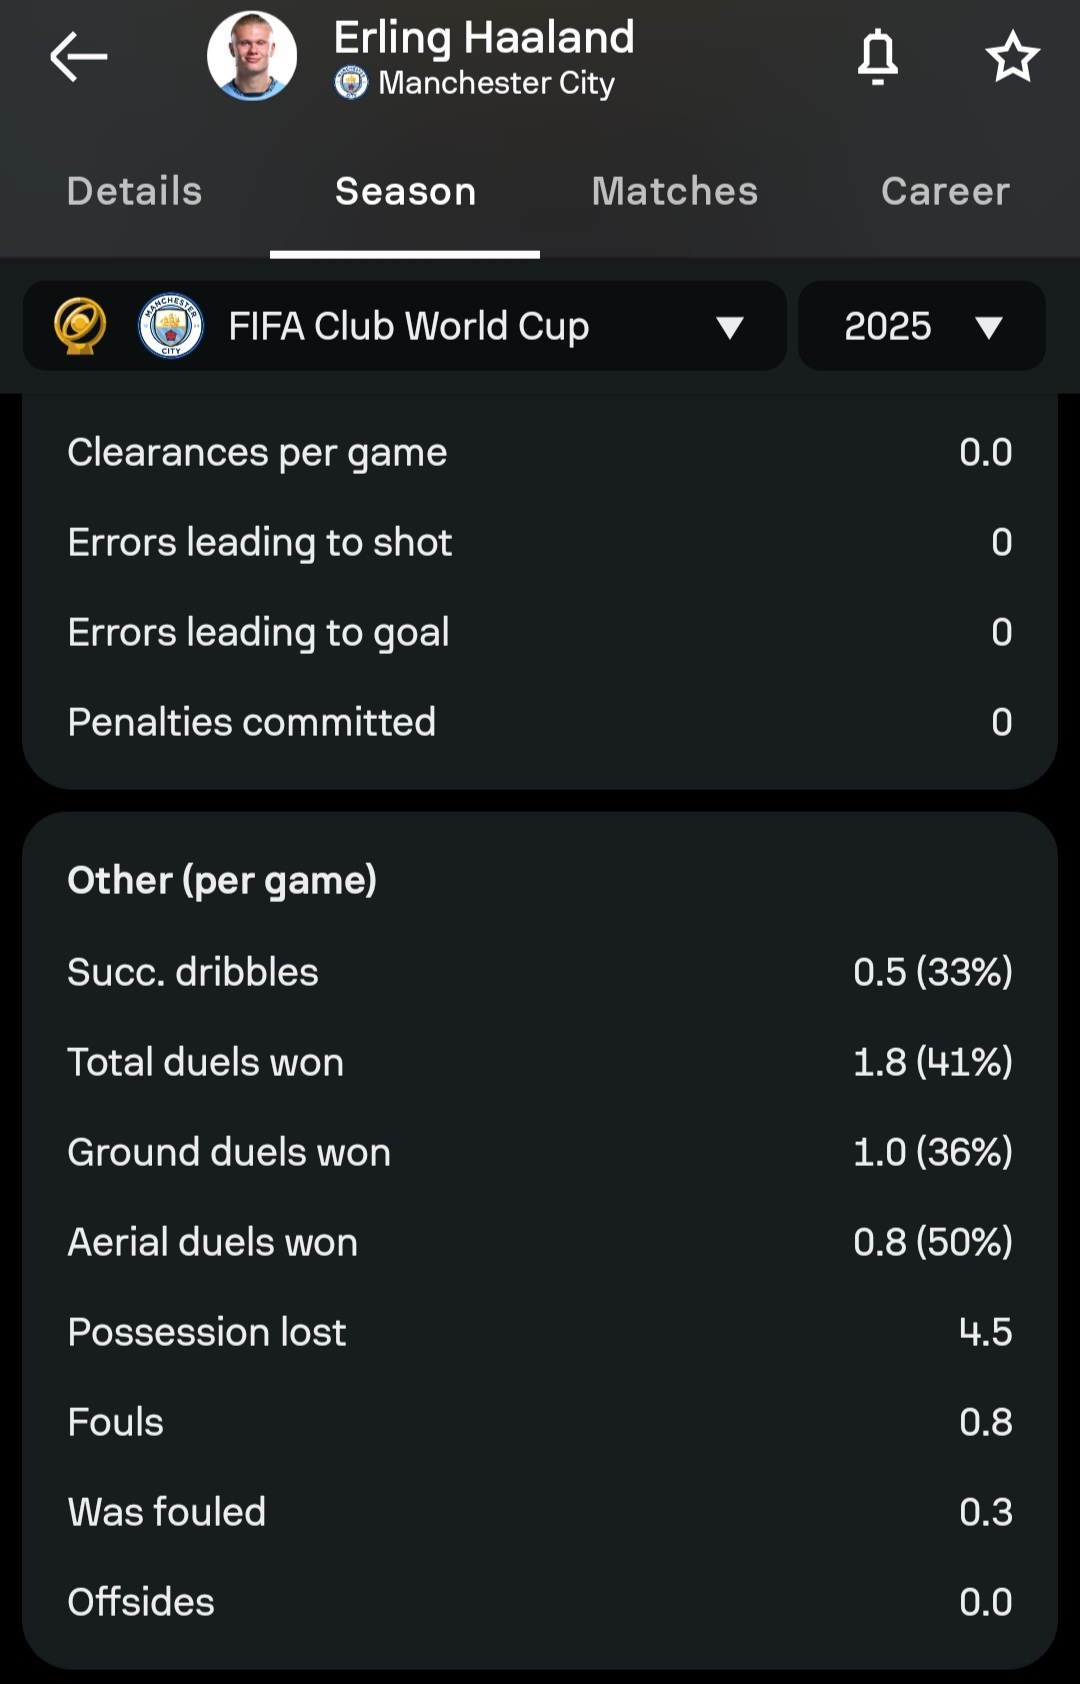Open the Matches tab
The image size is (1080, 1684).
point(675,191)
